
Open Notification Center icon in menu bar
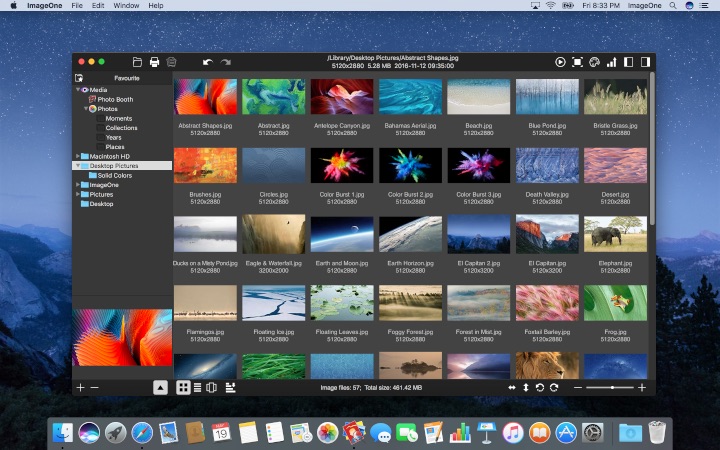coord(703,6)
